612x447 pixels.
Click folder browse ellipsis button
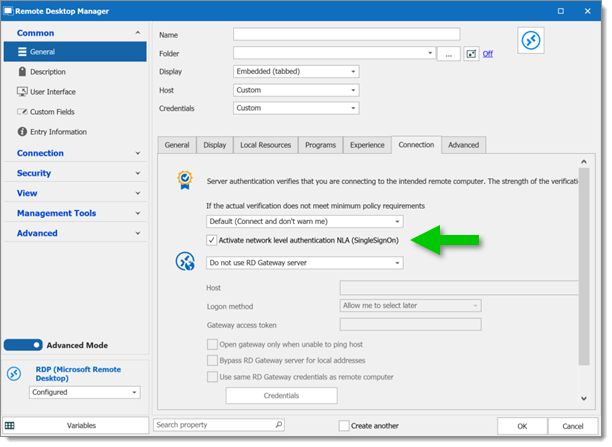pos(449,54)
